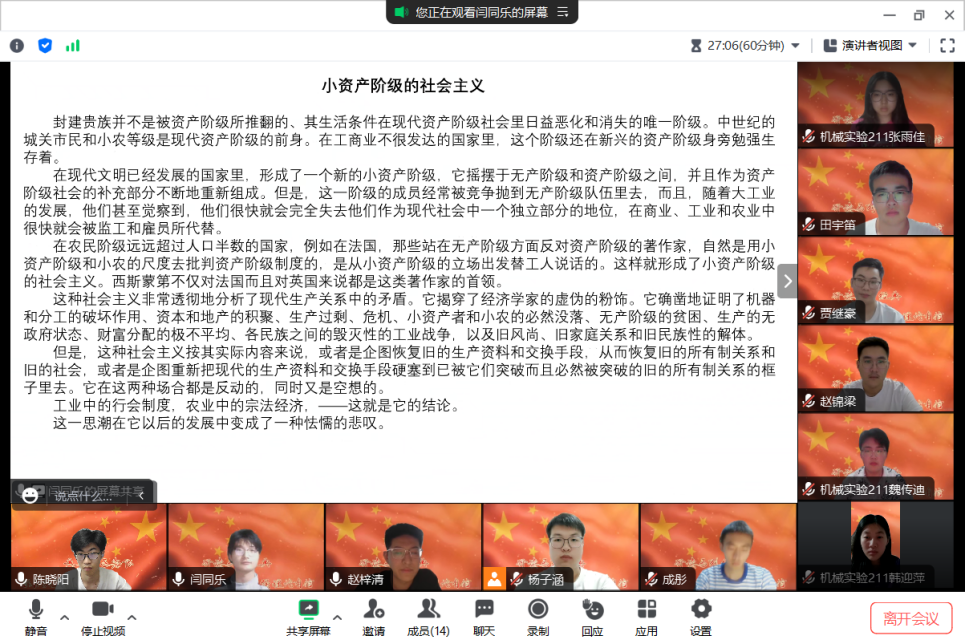Image resolution: width=965 pixels, height=644 pixels.
Task: Expand audio options arrow beside 静音
Action: [x=65, y=616]
